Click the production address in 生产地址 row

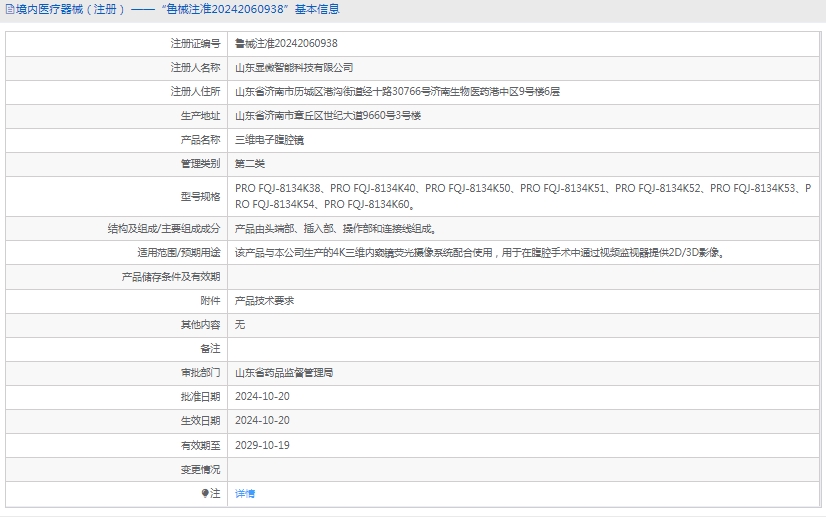[328, 116]
